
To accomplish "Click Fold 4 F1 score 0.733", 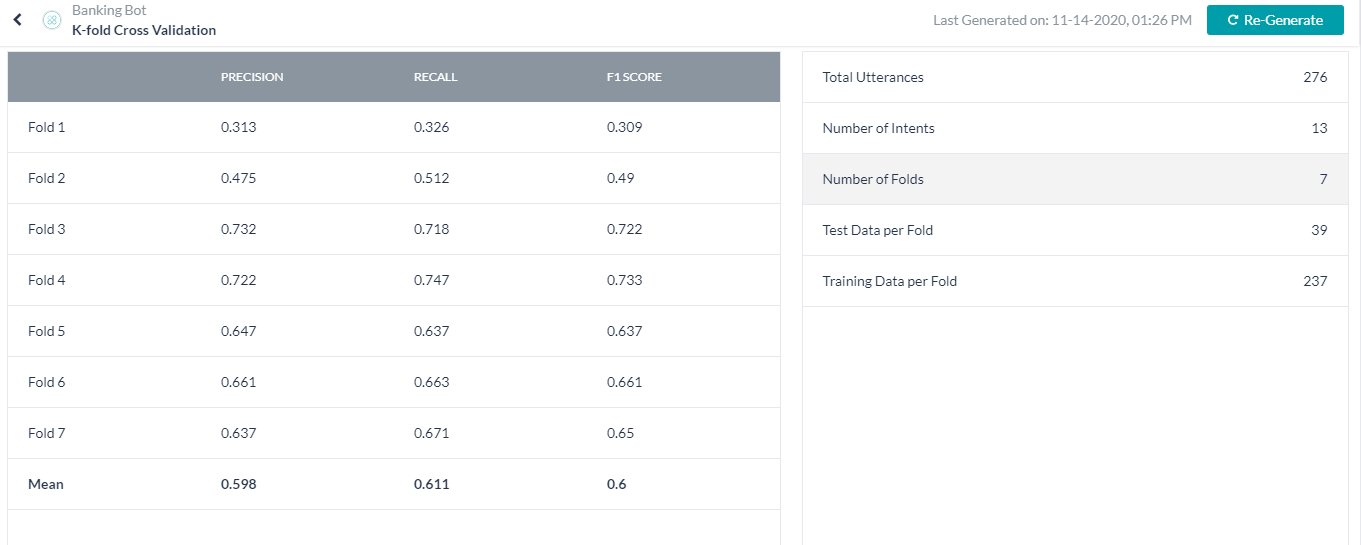I will (x=624, y=280).
